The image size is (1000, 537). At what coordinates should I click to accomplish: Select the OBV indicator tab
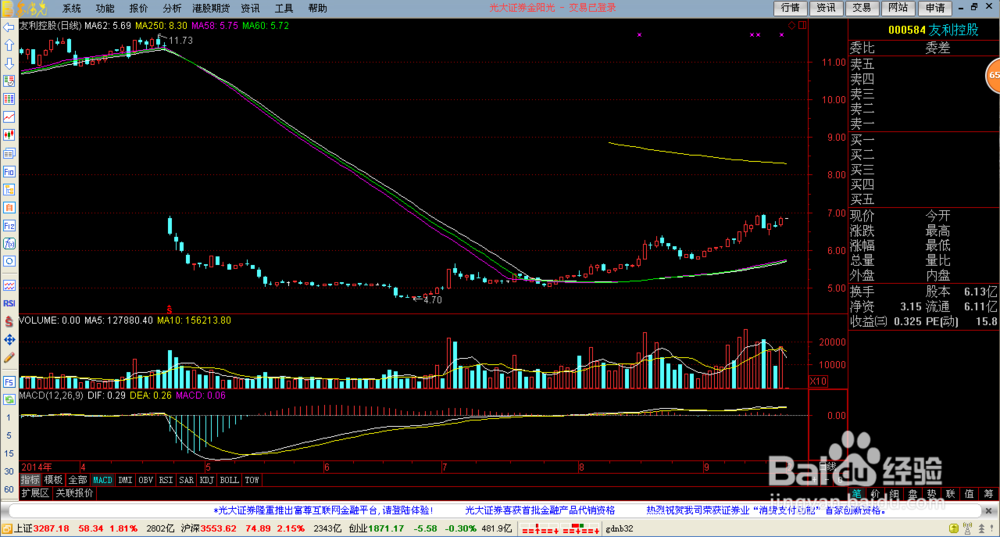145,480
